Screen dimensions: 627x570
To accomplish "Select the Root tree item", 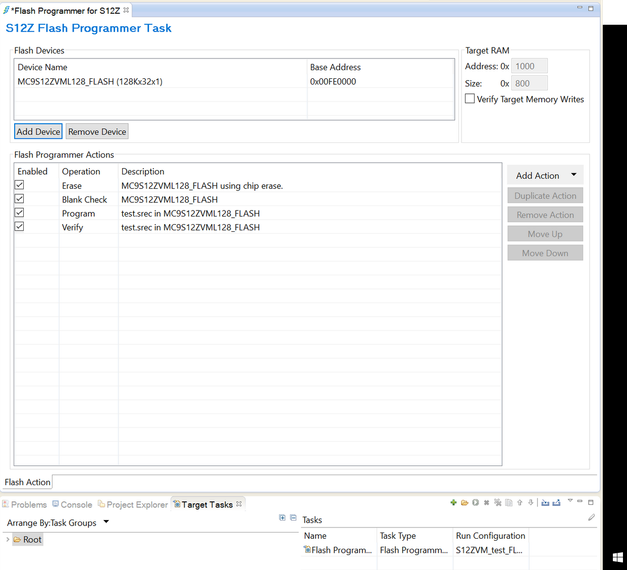I will tap(27, 540).
